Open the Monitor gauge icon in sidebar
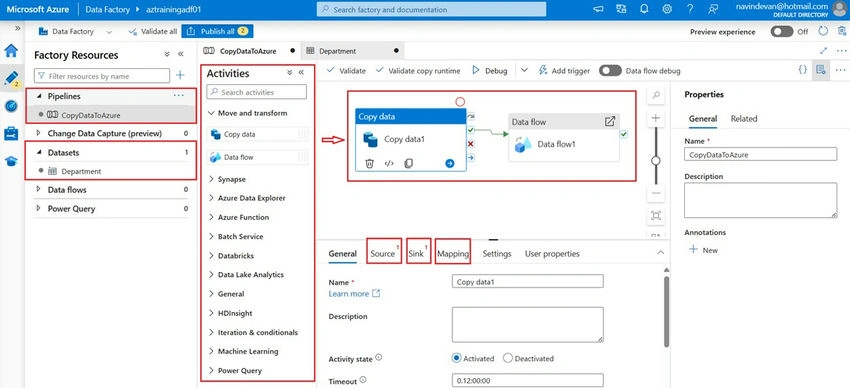This screenshot has width=850, height=388. coord(11,106)
